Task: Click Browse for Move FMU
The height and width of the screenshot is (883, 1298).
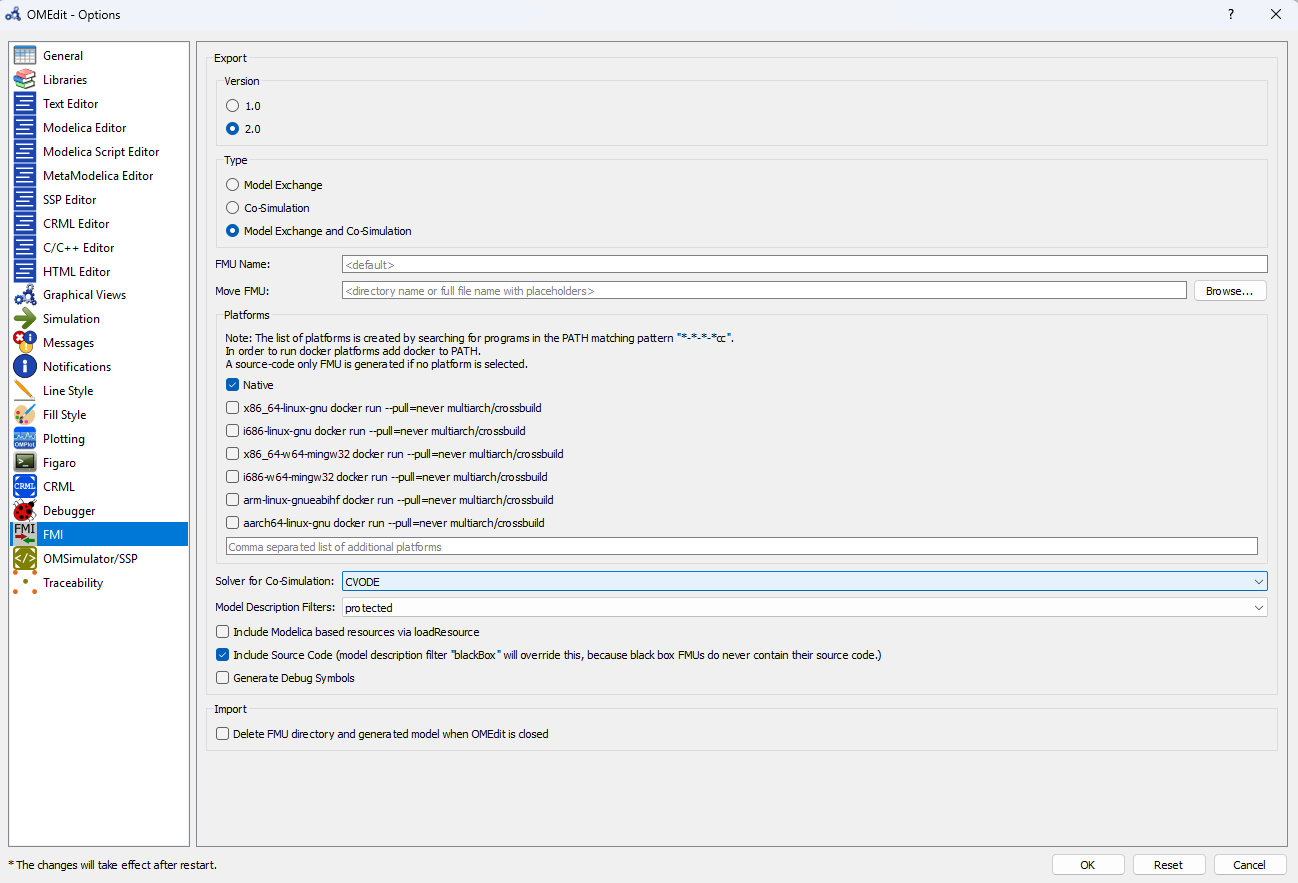Action: coord(1230,291)
